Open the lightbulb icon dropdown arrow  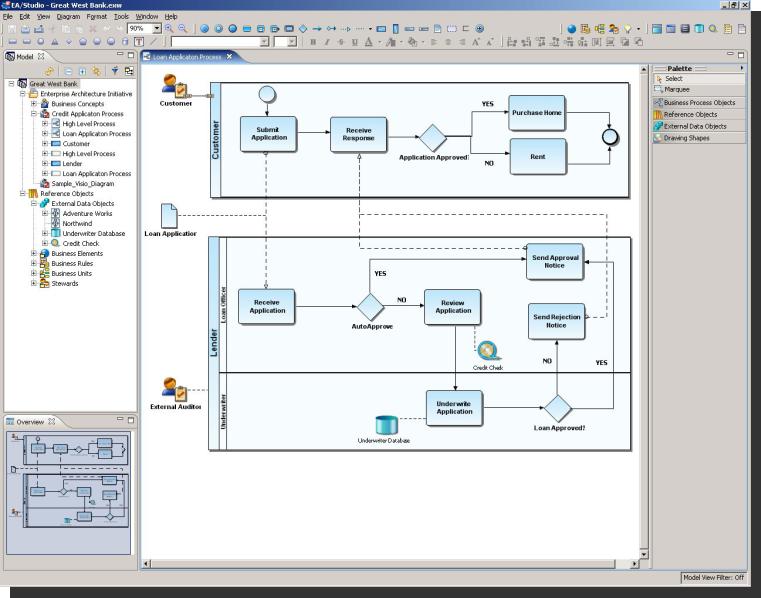(638, 29)
